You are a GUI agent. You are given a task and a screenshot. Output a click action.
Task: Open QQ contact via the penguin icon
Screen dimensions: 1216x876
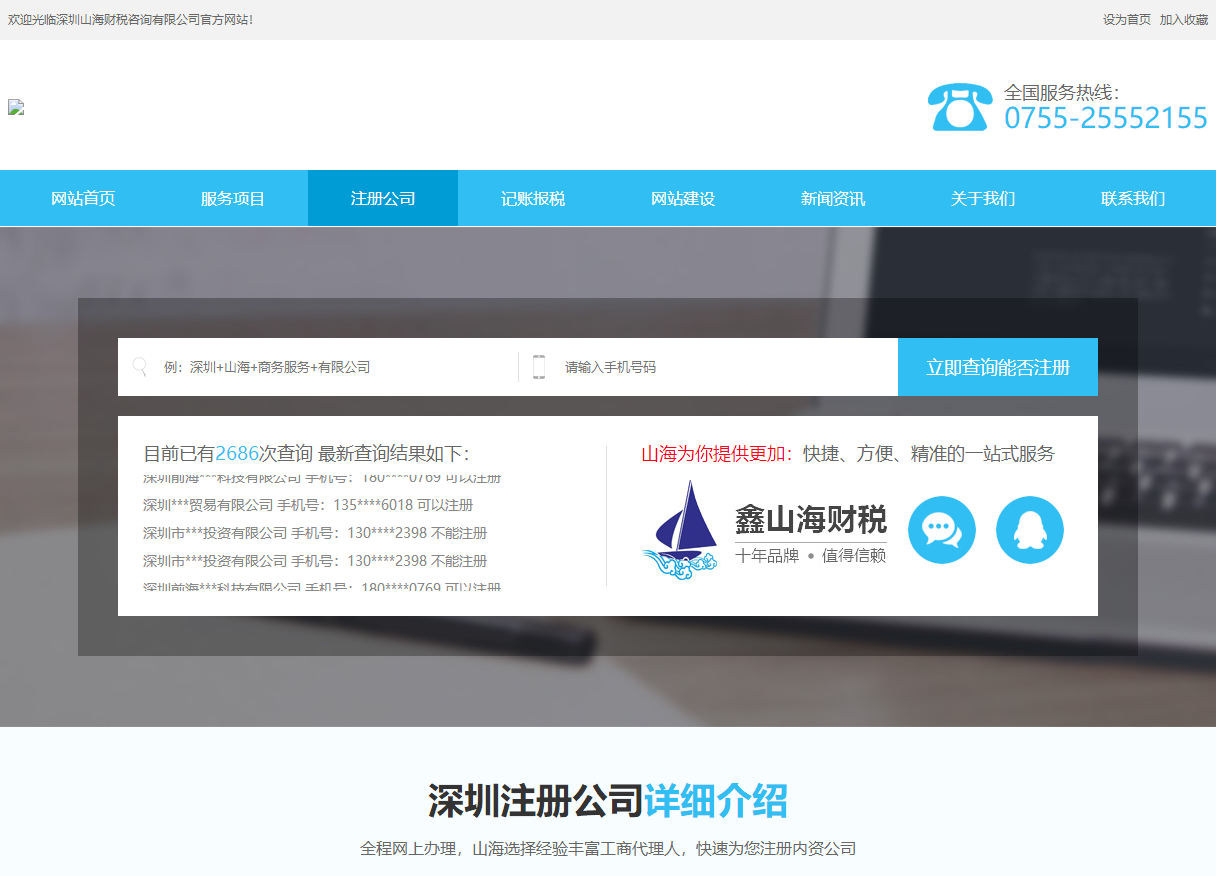click(x=1029, y=530)
